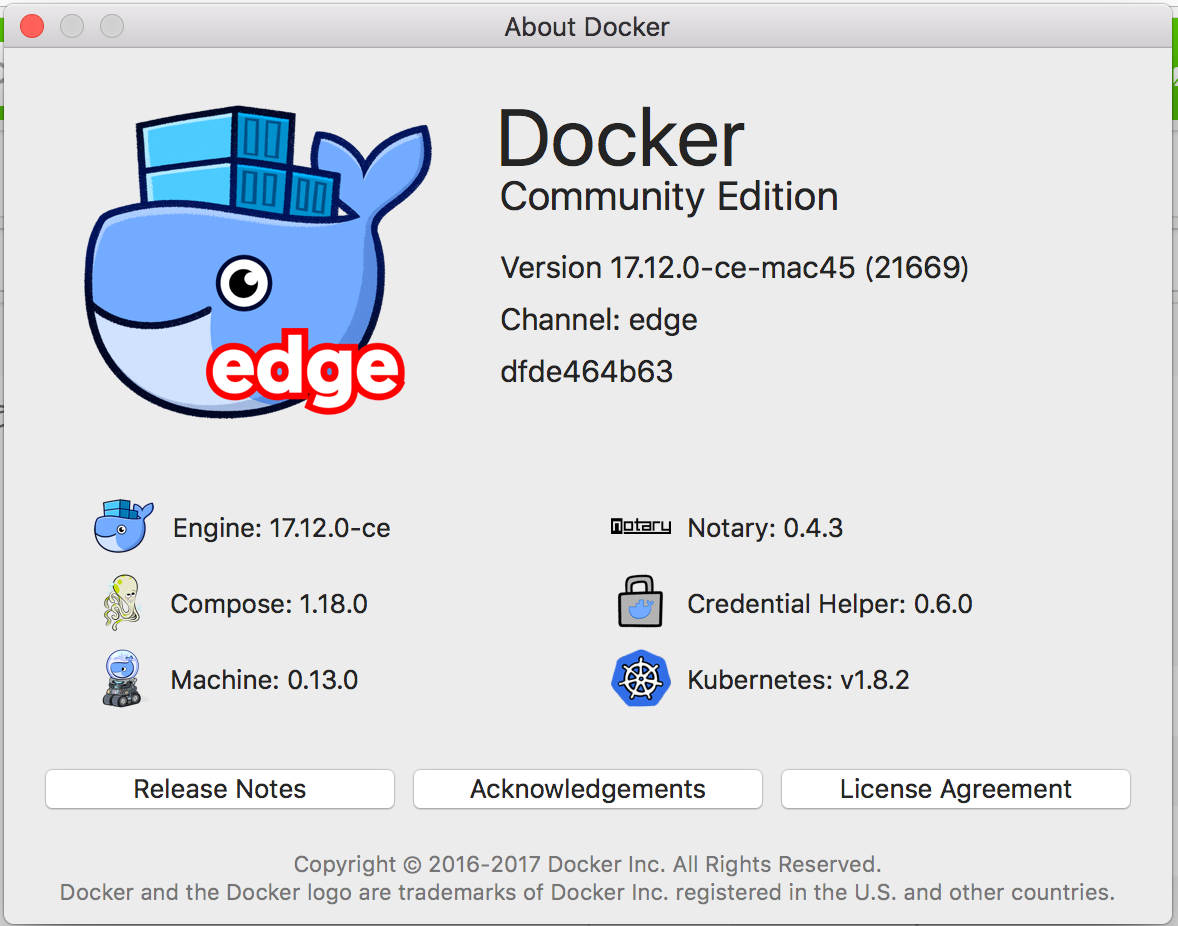
Task: Click the dfde464b63 commit hash
Action: (x=586, y=372)
